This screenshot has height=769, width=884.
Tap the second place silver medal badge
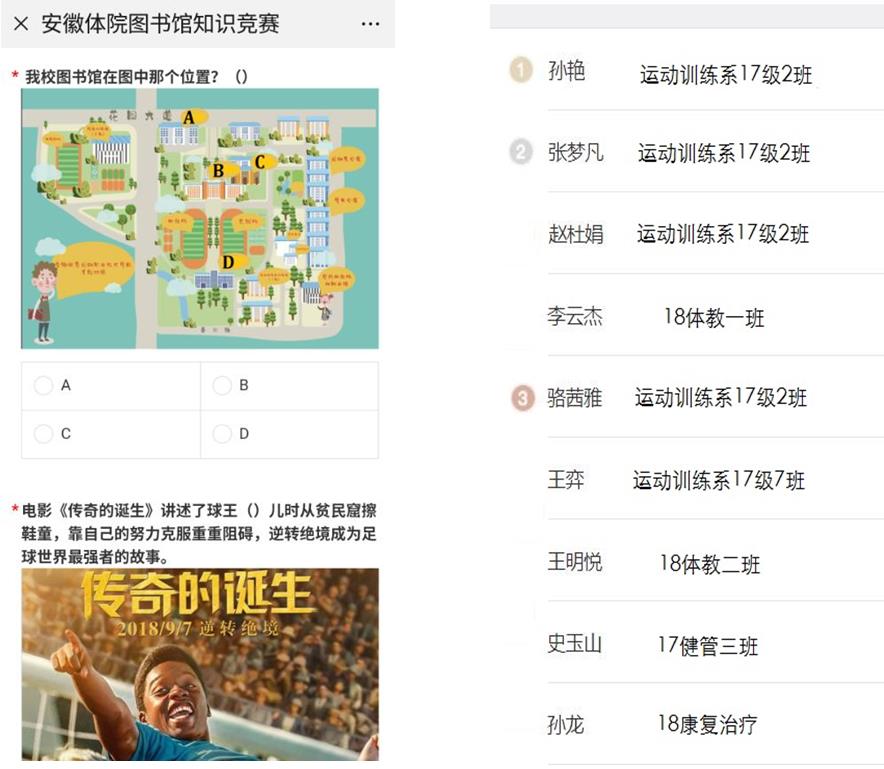(x=521, y=152)
